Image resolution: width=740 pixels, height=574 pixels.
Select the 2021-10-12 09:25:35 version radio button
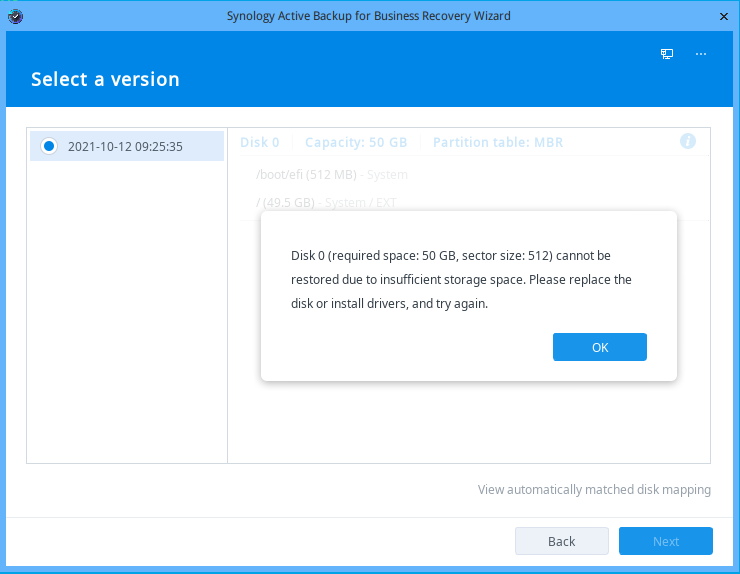(x=49, y=146)
